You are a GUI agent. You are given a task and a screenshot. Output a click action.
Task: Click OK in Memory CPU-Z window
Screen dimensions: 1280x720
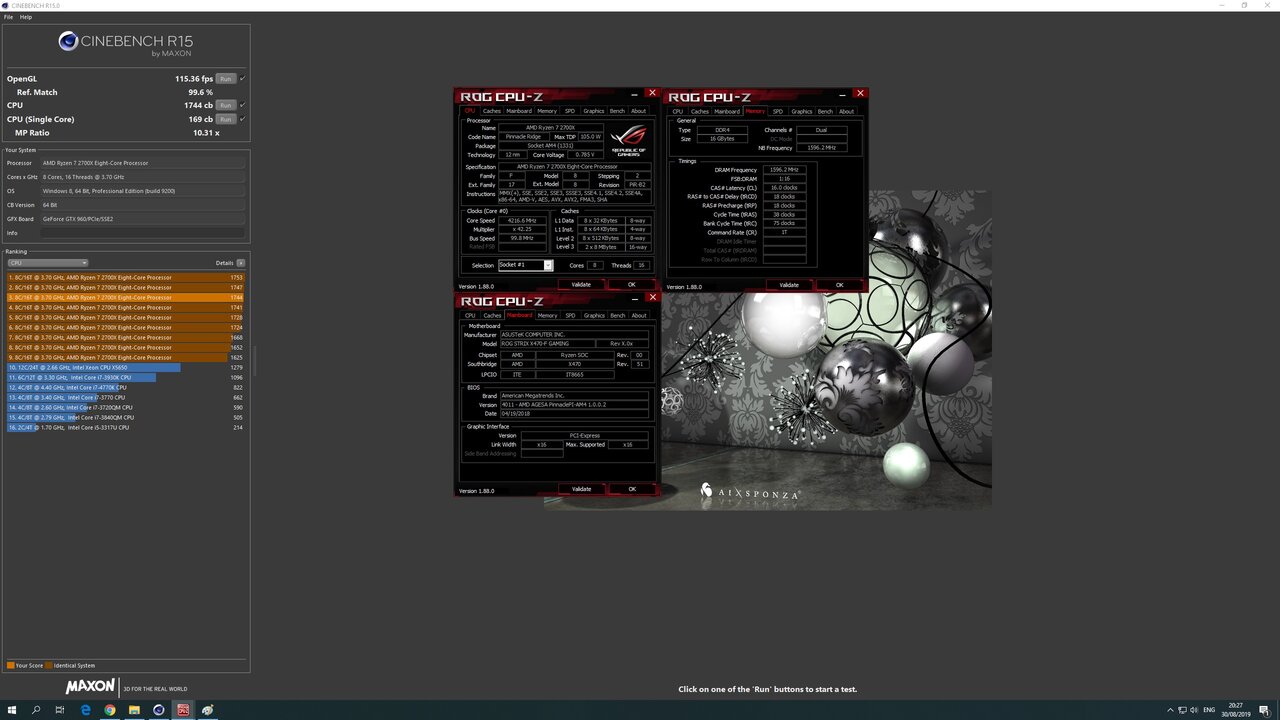(x=839, y=284)
